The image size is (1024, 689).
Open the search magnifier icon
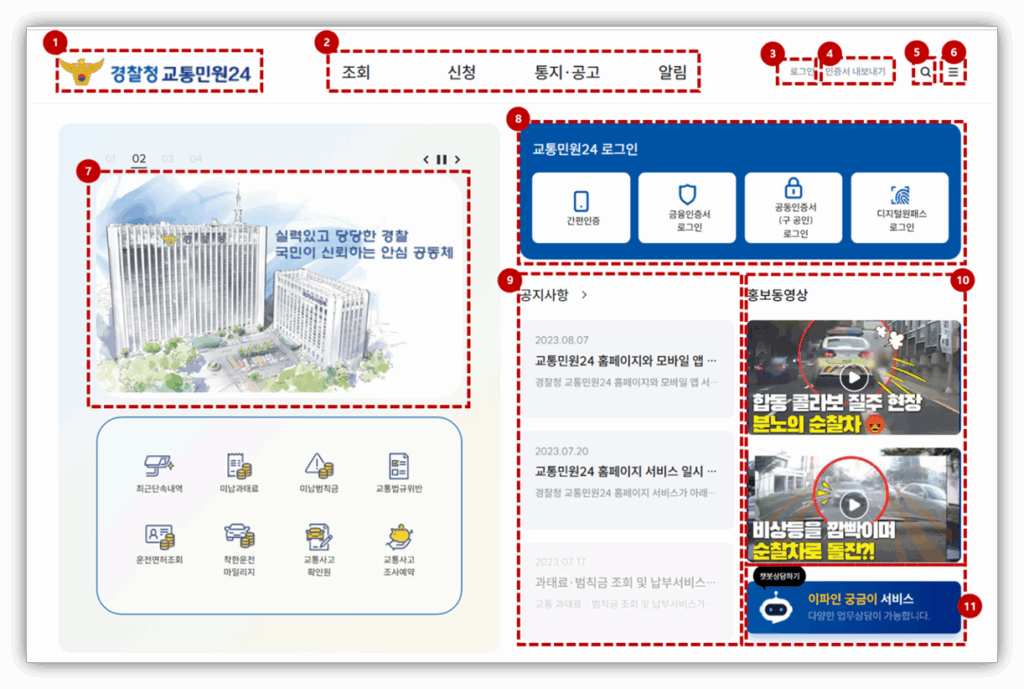pos(925,72)
